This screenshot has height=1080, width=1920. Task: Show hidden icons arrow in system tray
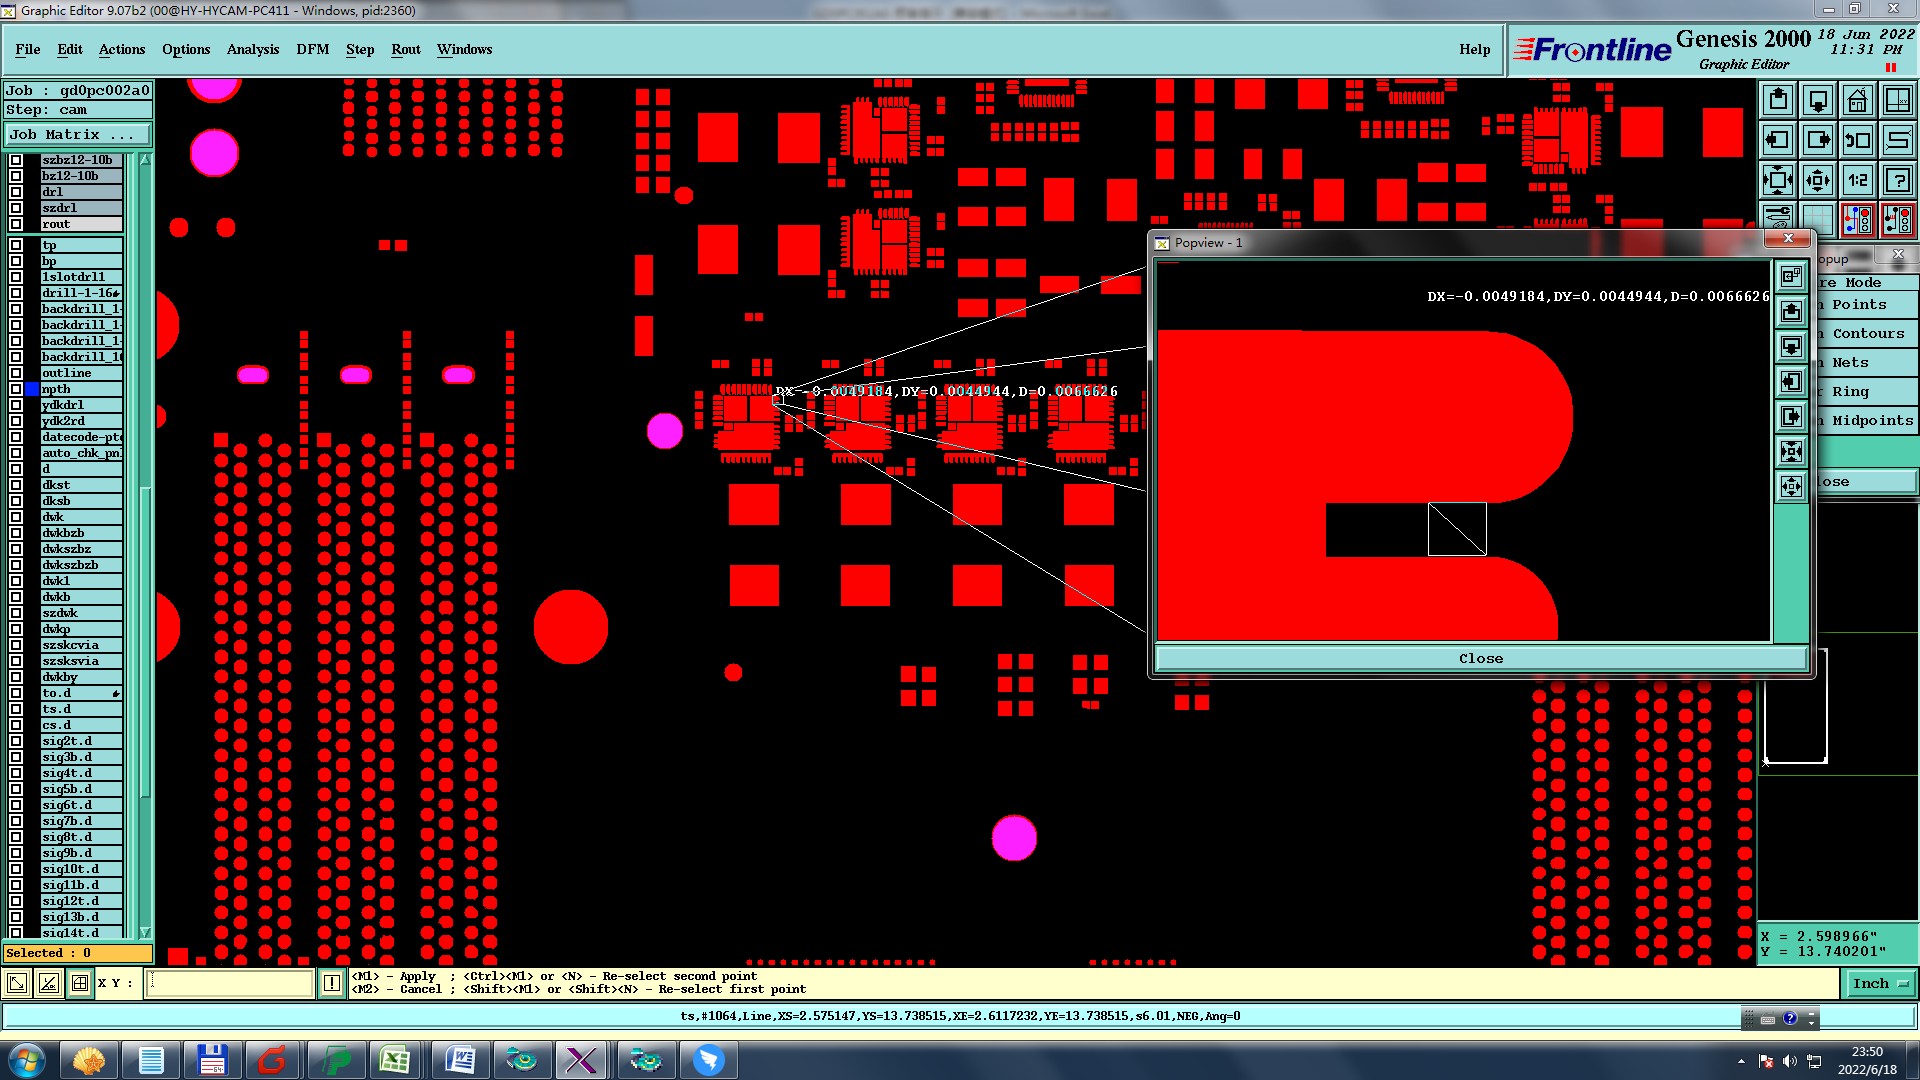point(1741,1061)
